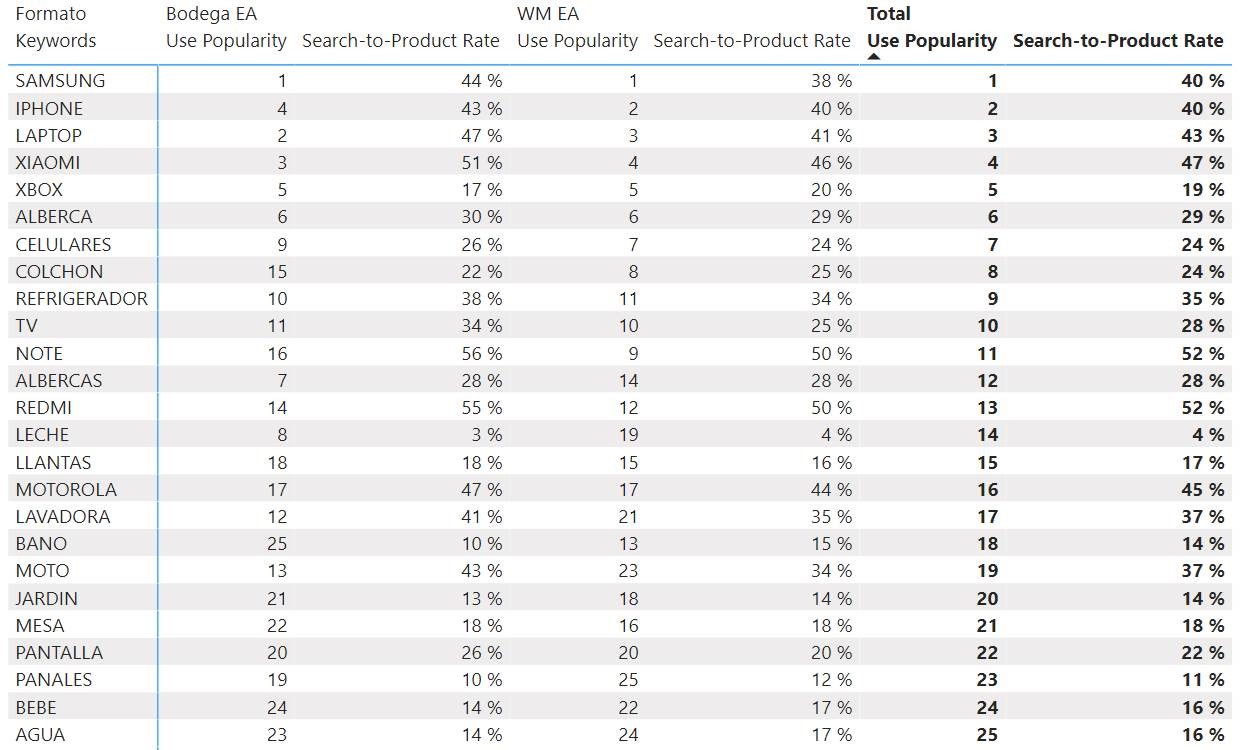Sort by Bodega EA Use Popularity header
Viewport: 1244px width, 750px height.
[226, 41]
